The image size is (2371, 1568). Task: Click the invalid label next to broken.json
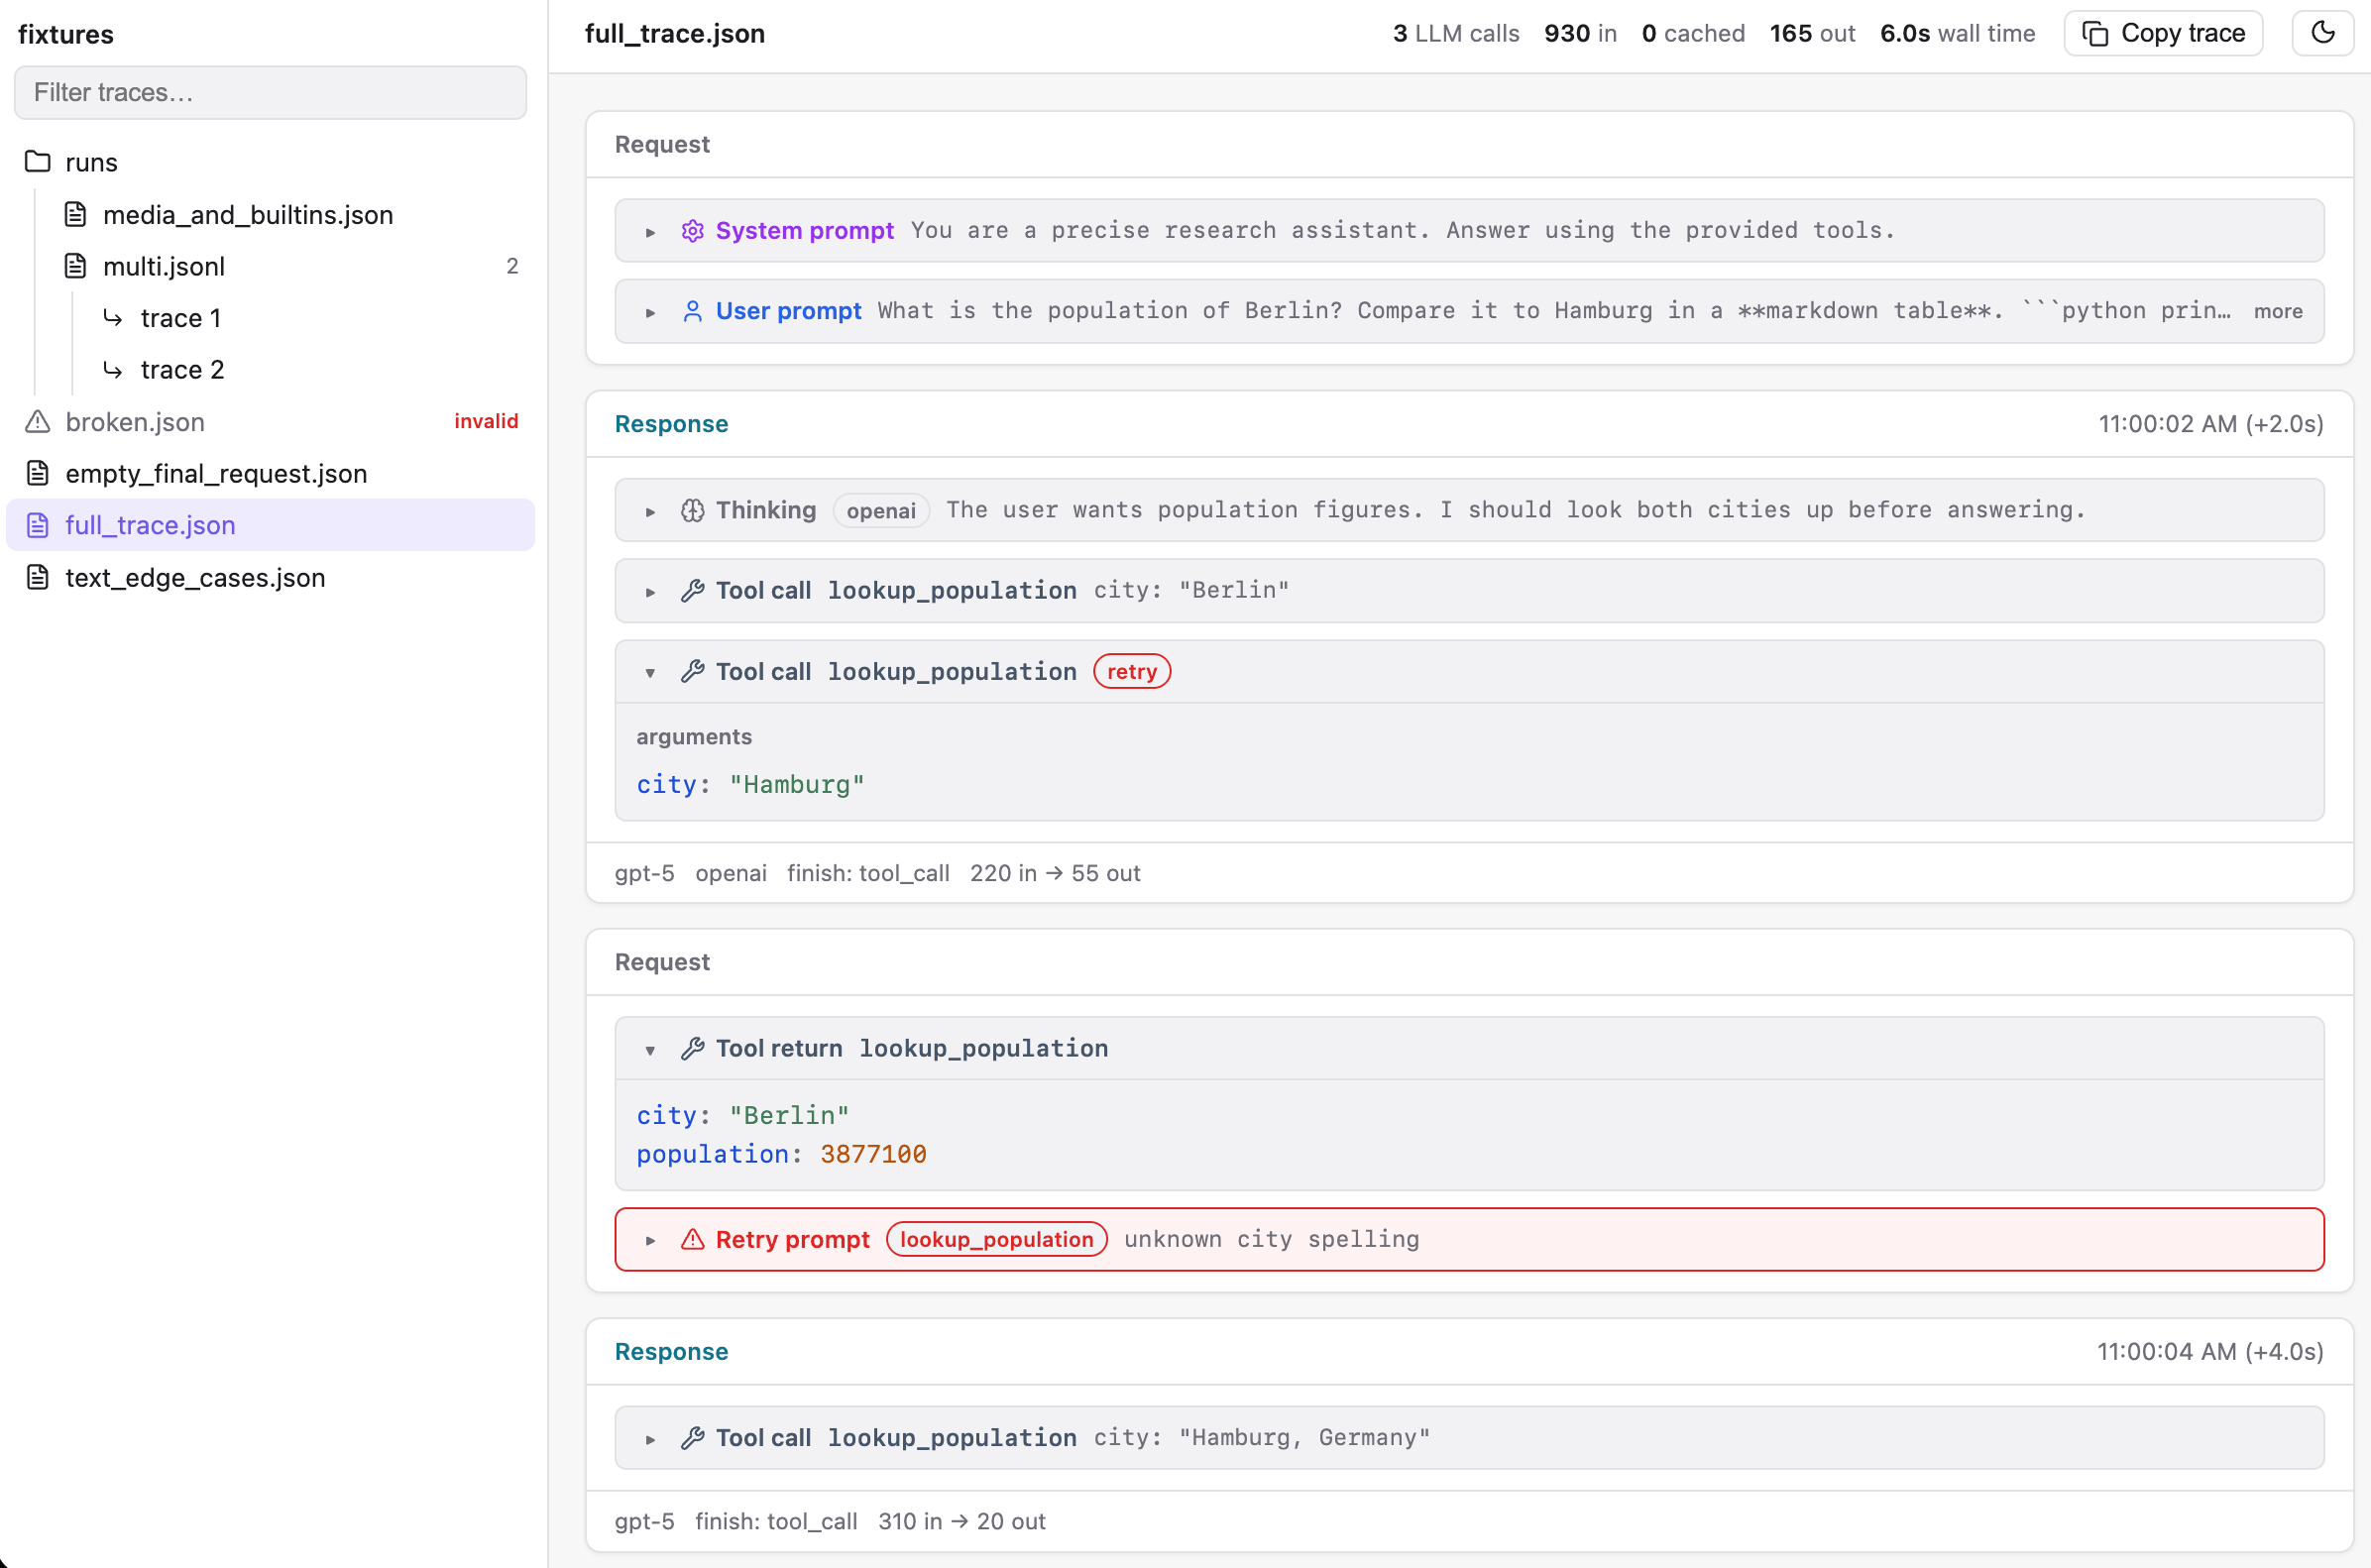486,421
